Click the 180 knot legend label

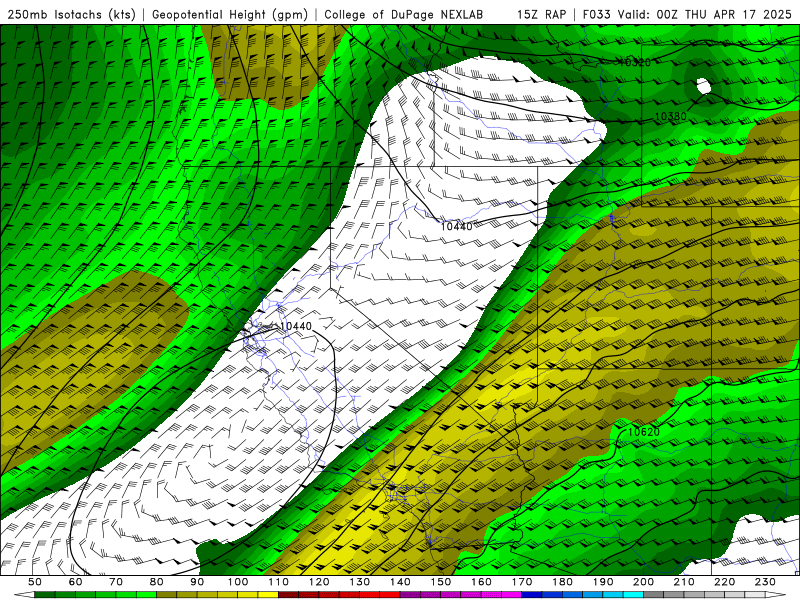pos(562,582)
